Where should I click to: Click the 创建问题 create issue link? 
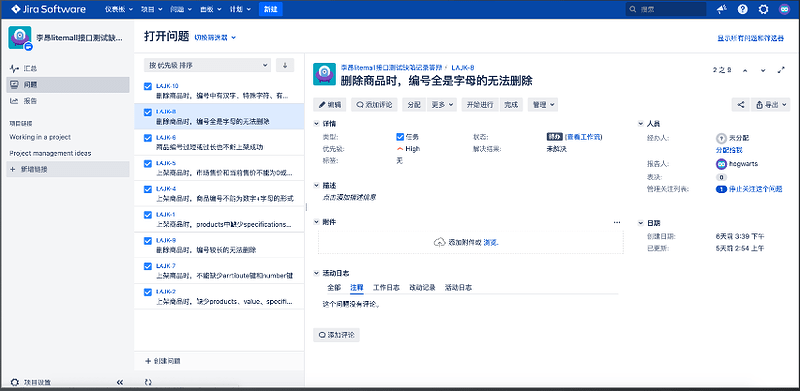coord(163,361)
